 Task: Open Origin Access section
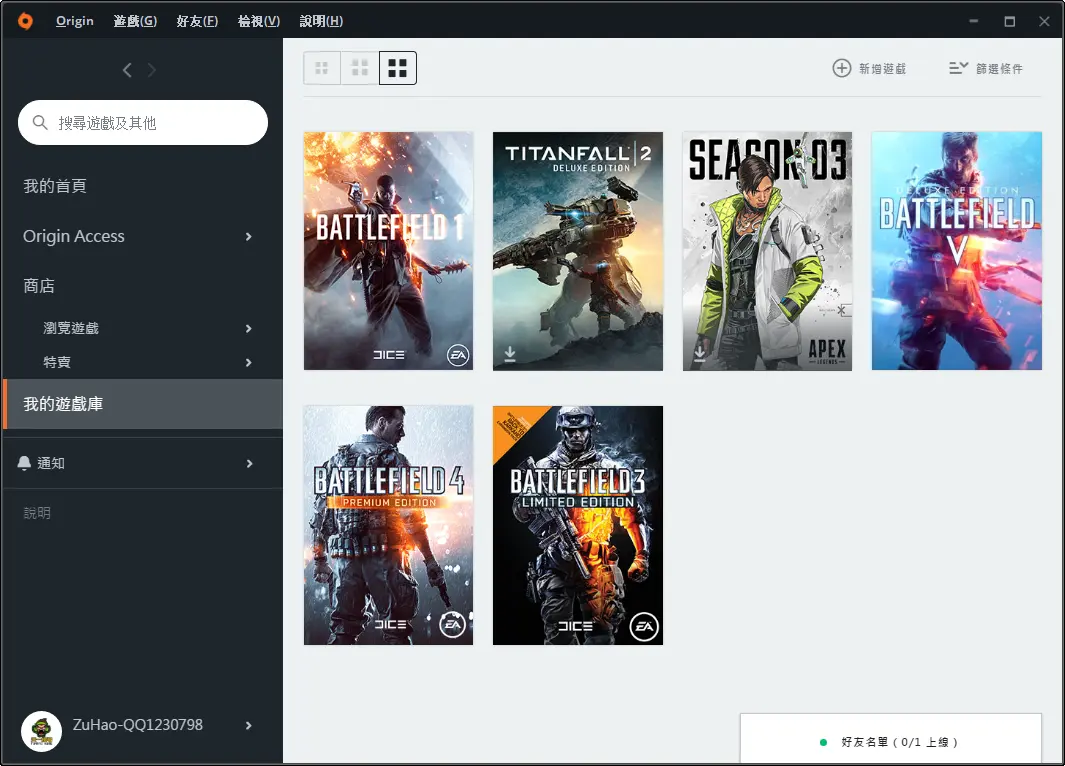74,236
